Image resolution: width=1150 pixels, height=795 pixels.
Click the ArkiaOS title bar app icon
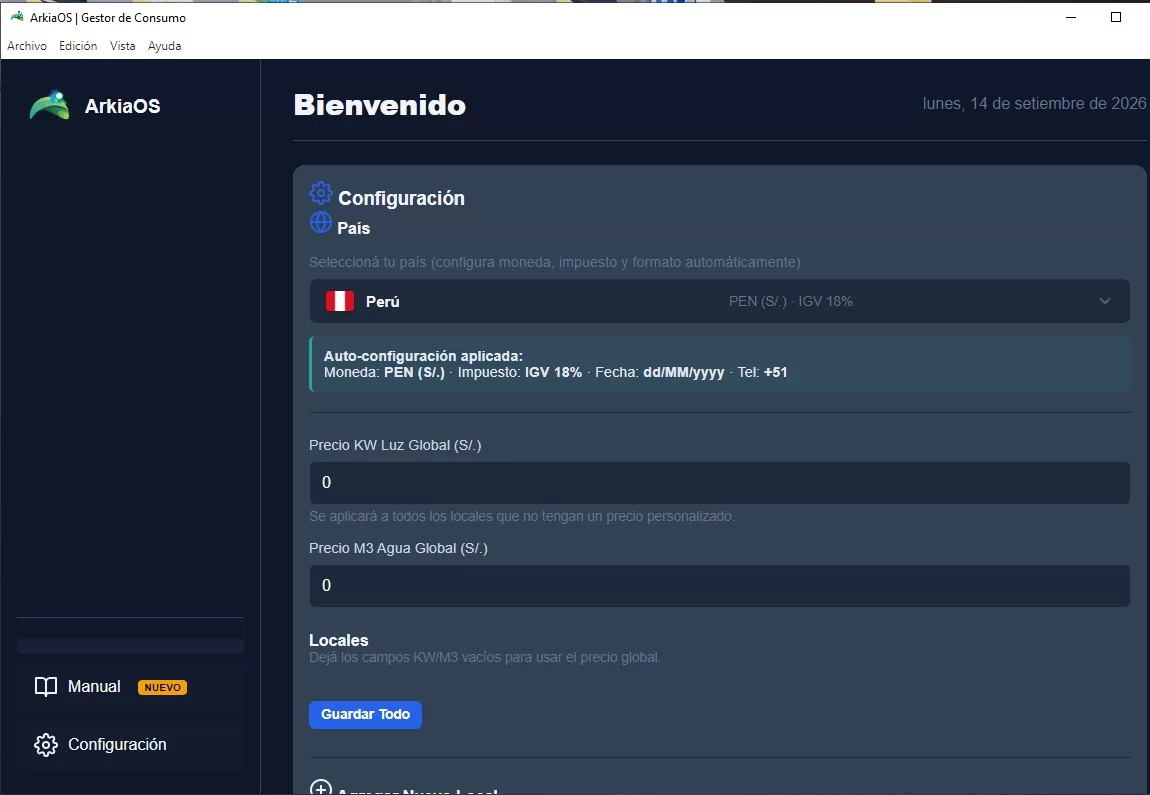point(17,17)
